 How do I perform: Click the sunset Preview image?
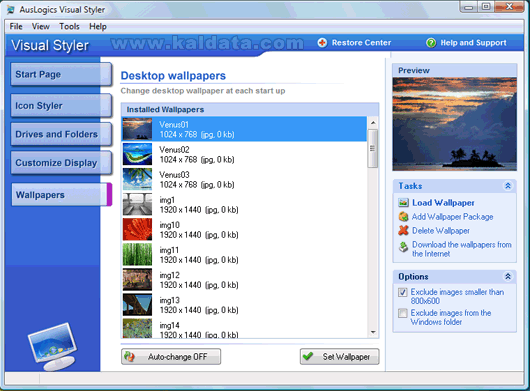click(x=454, y=124)
